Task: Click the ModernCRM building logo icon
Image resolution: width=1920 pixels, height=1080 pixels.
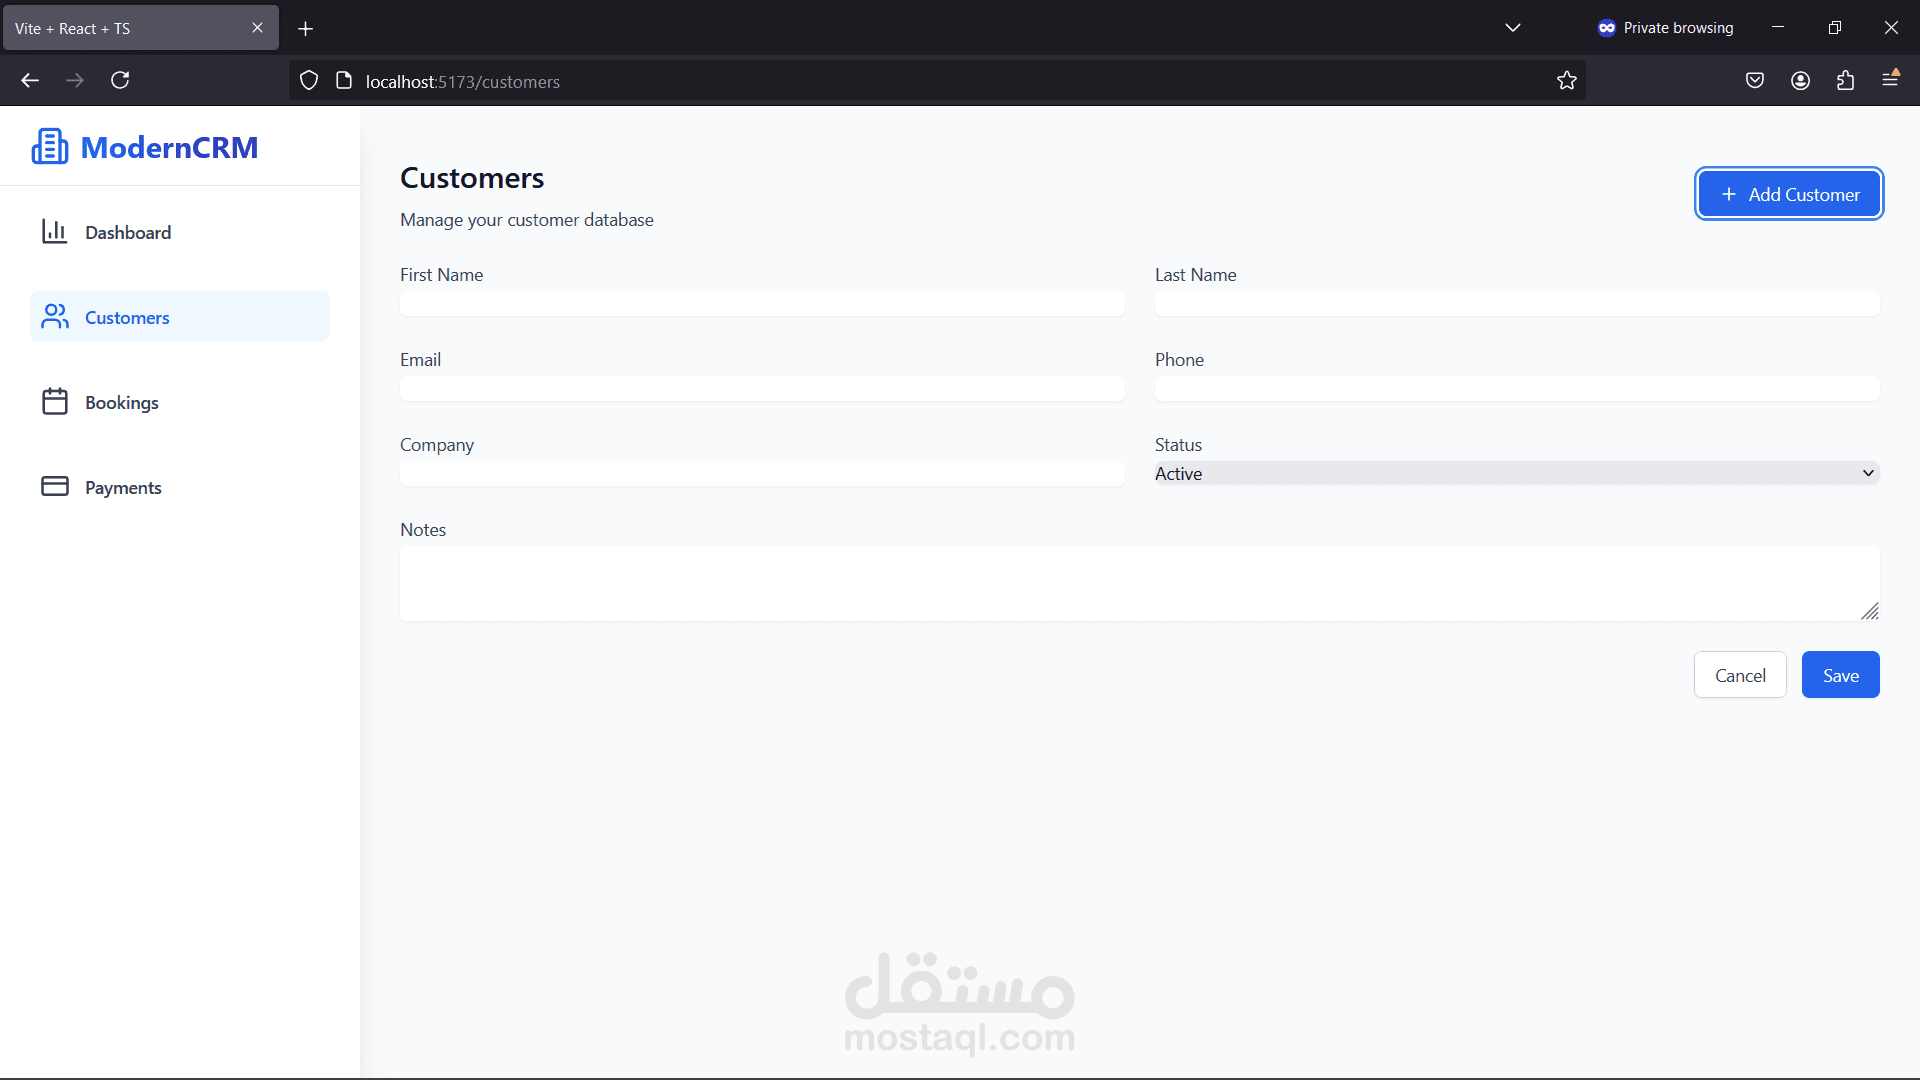Action: point(50,147)
